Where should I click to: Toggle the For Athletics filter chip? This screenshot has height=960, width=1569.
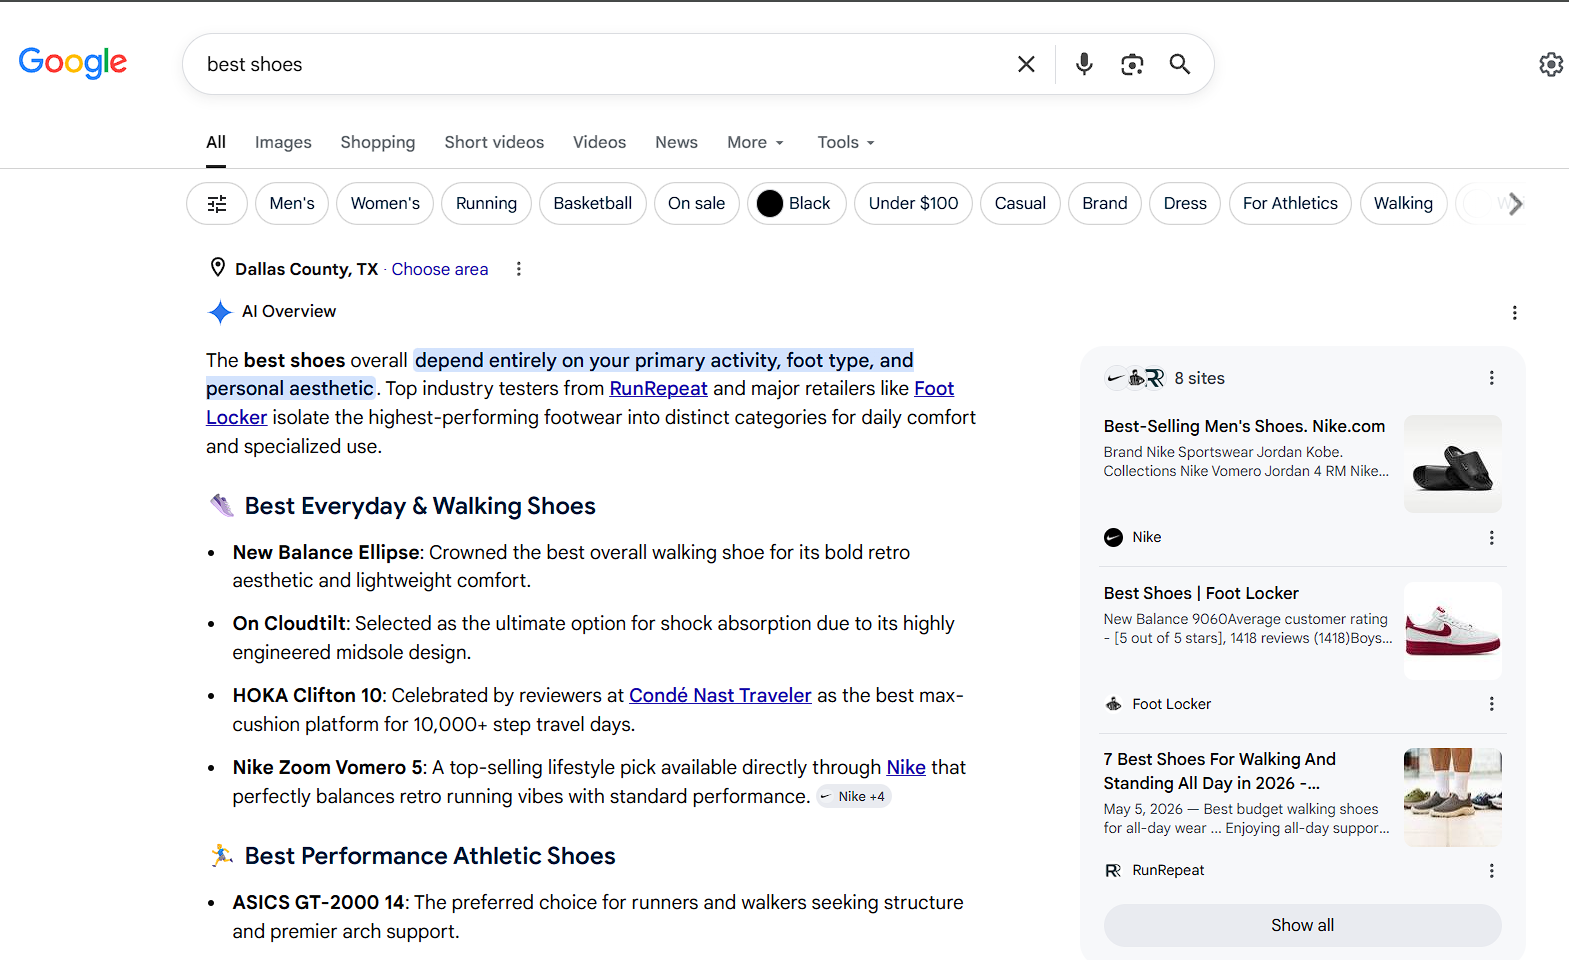click(1290, 204)
